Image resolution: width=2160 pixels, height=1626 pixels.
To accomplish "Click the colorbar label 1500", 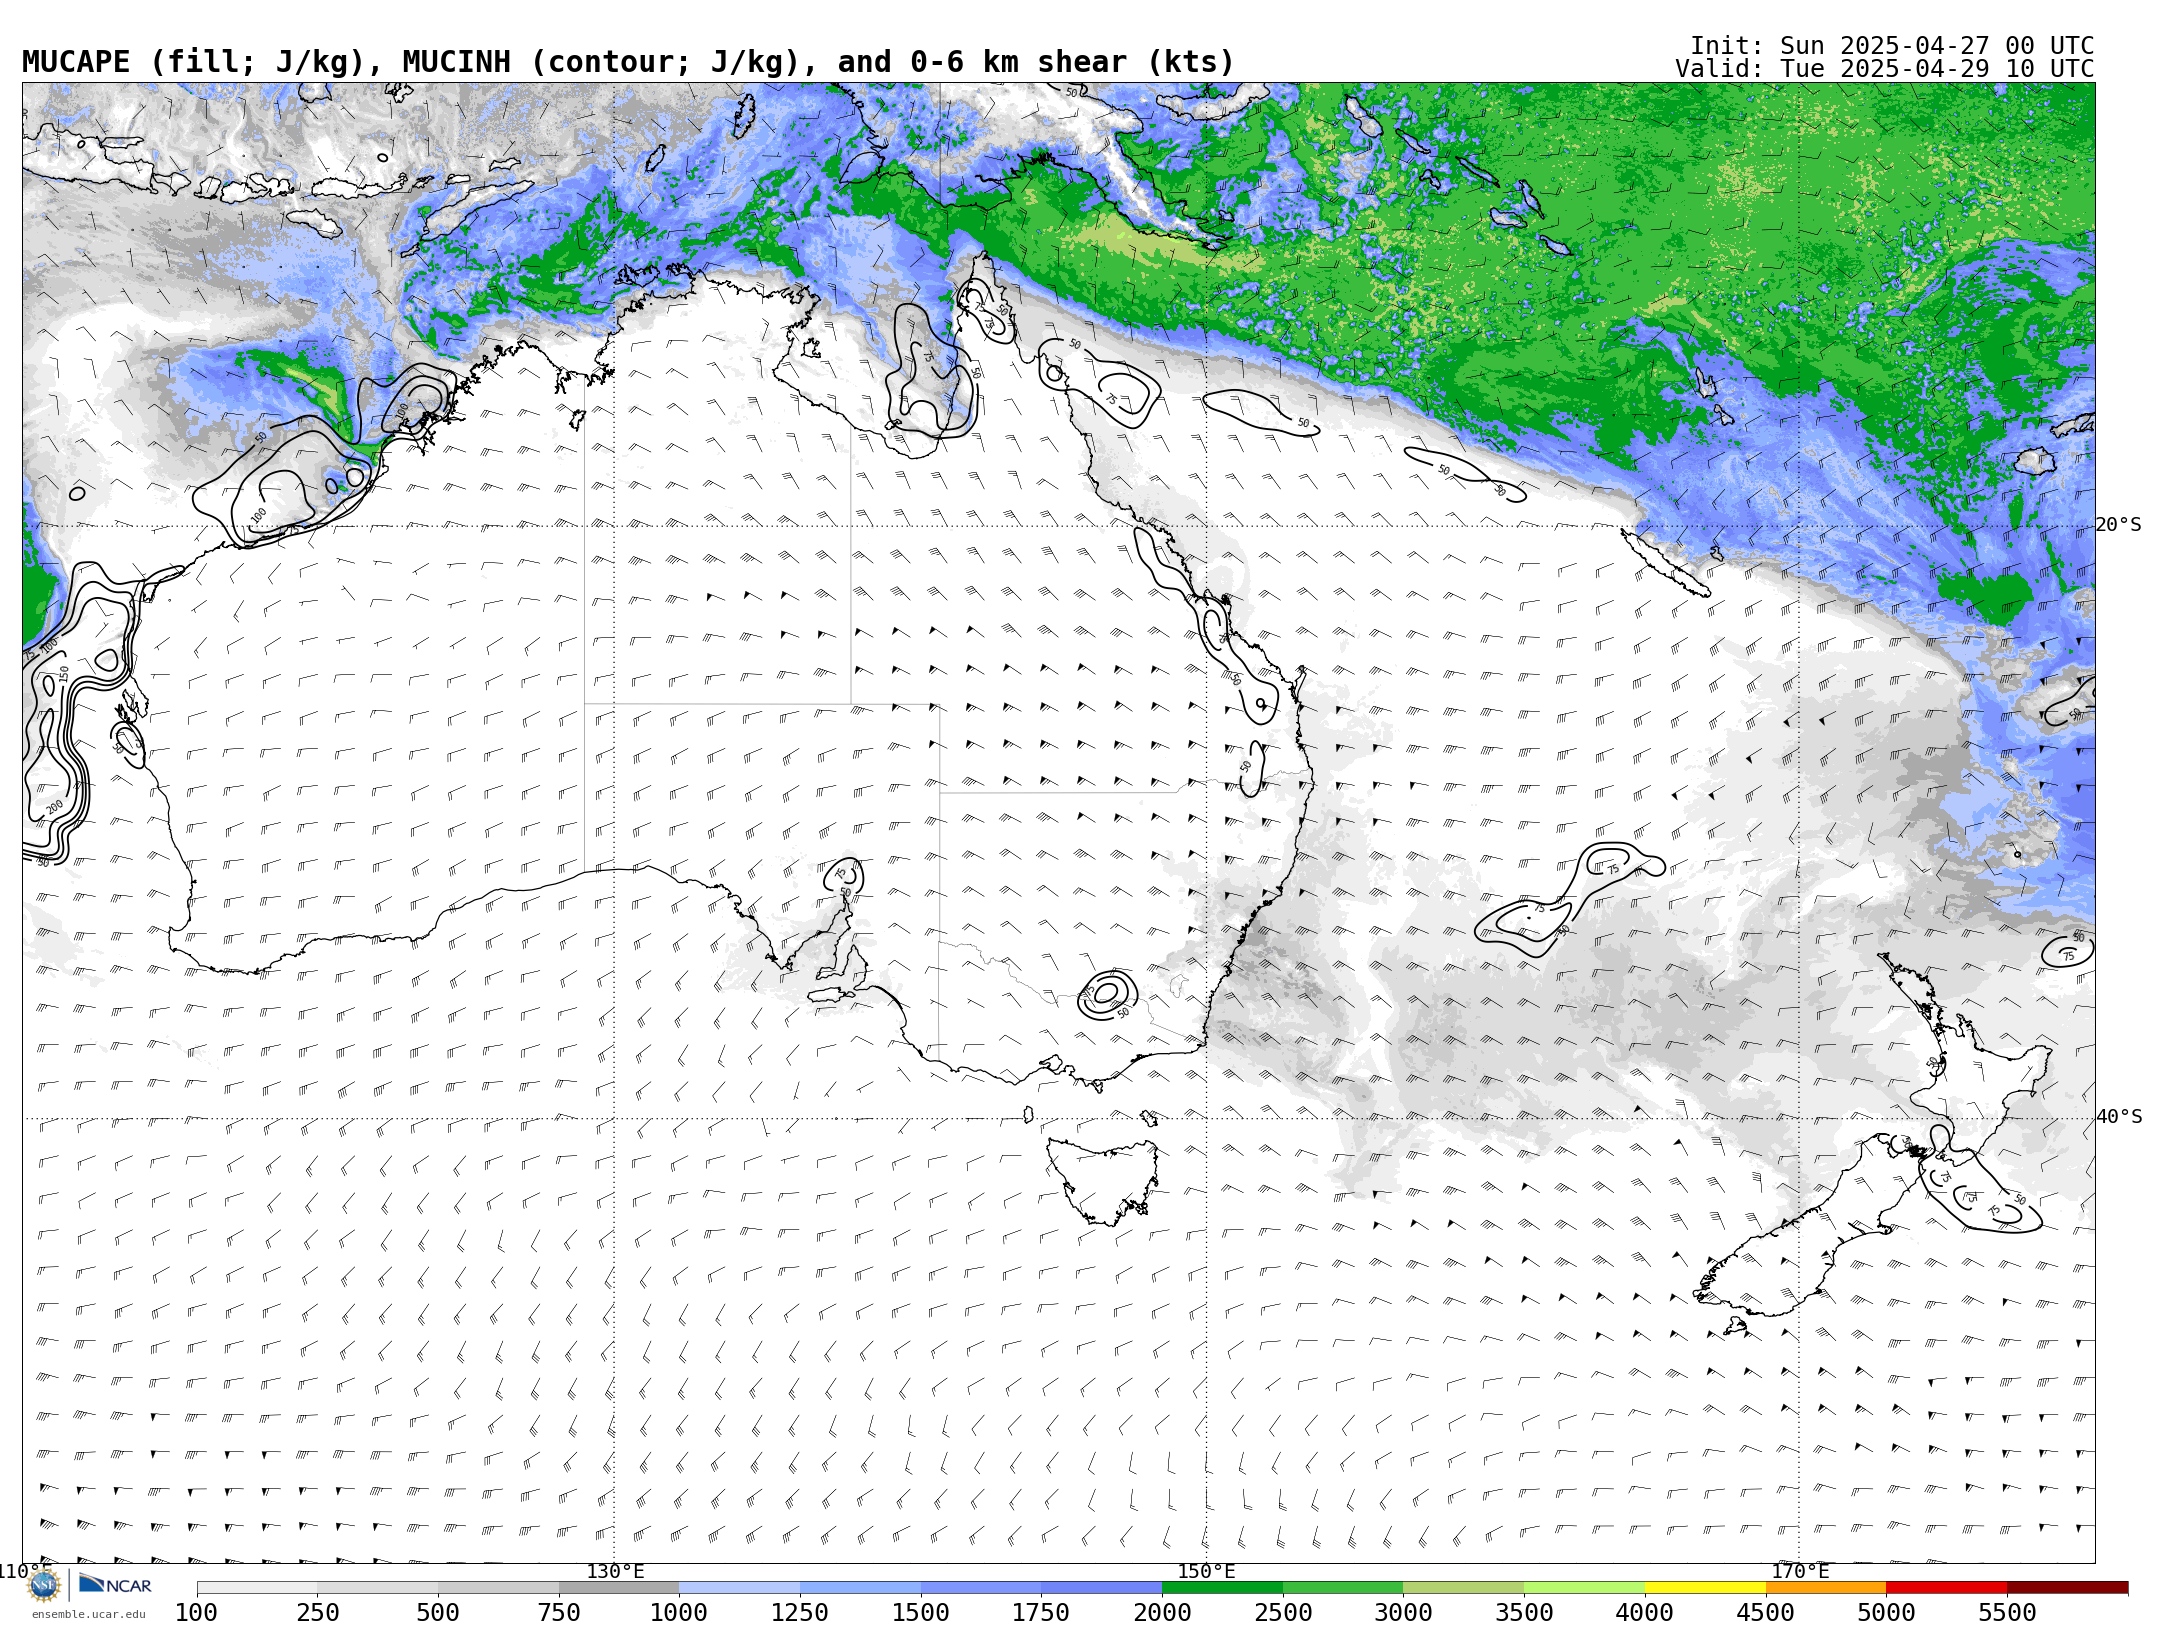I will [x=921, y=1612].
